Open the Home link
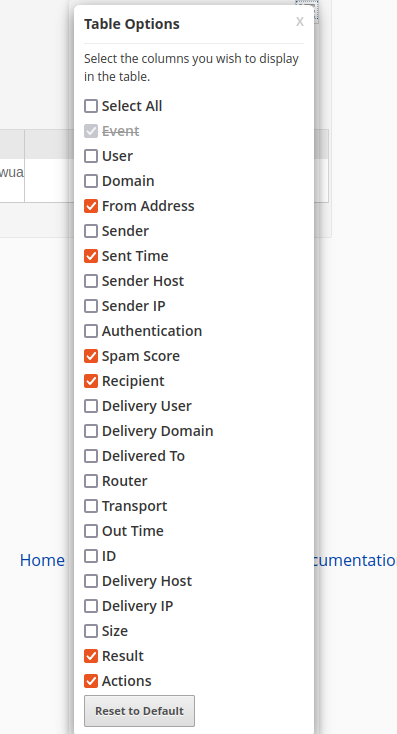The image size is (397, 734). [42, 560]
